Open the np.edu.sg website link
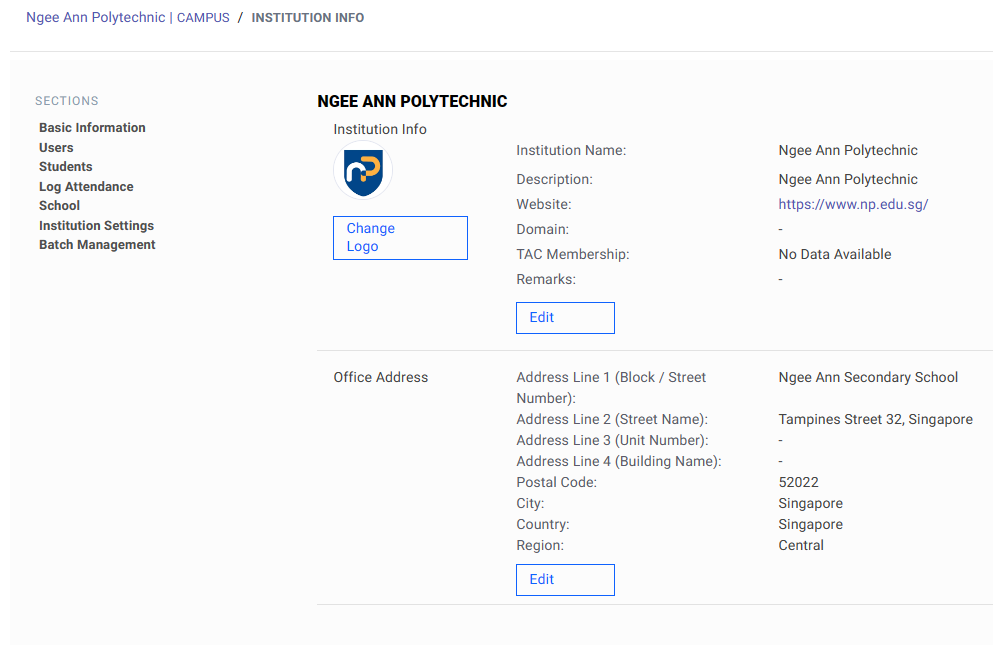Image resolution: width=993 pixels, height=645 pixels. pyautogui.click(x=853, y=204)
